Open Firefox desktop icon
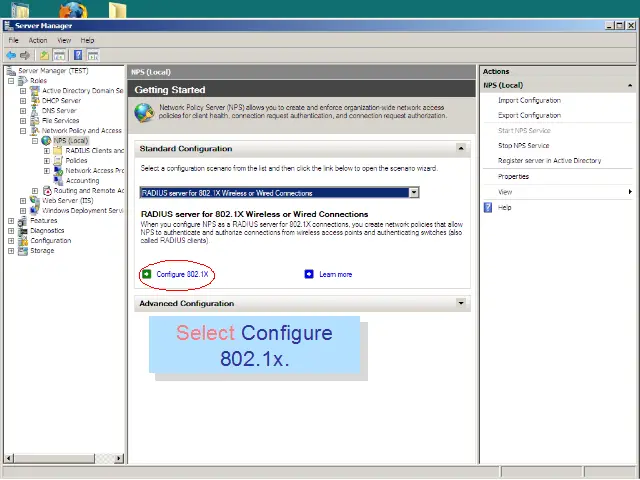 (73, 9)
